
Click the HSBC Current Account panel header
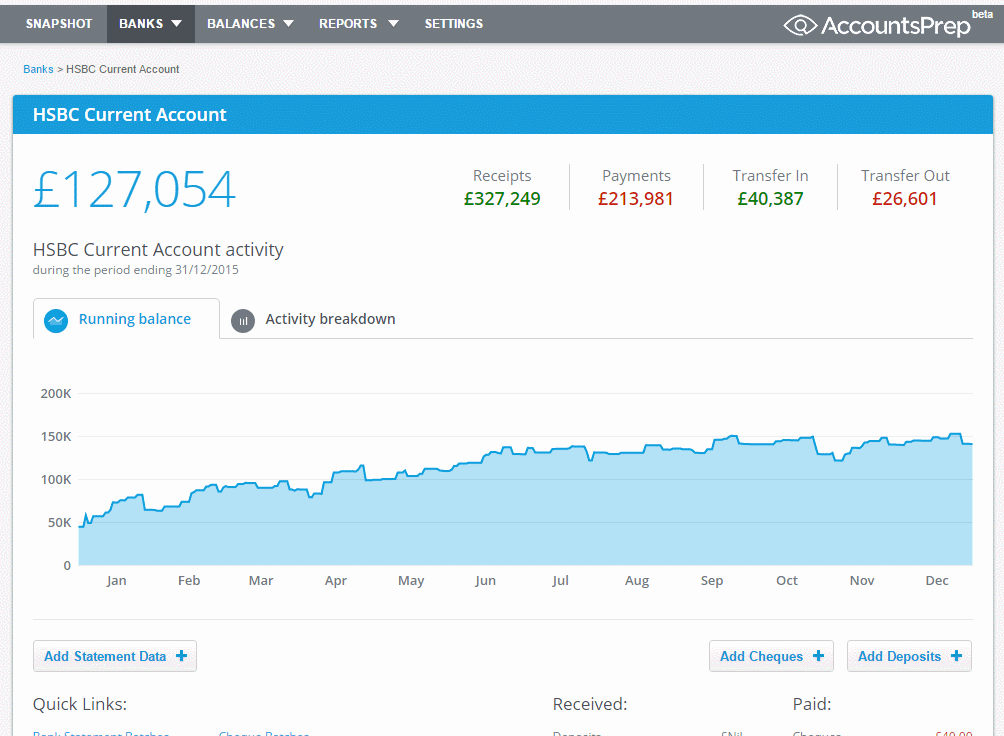pyautogui.click(x=503, y=115)
